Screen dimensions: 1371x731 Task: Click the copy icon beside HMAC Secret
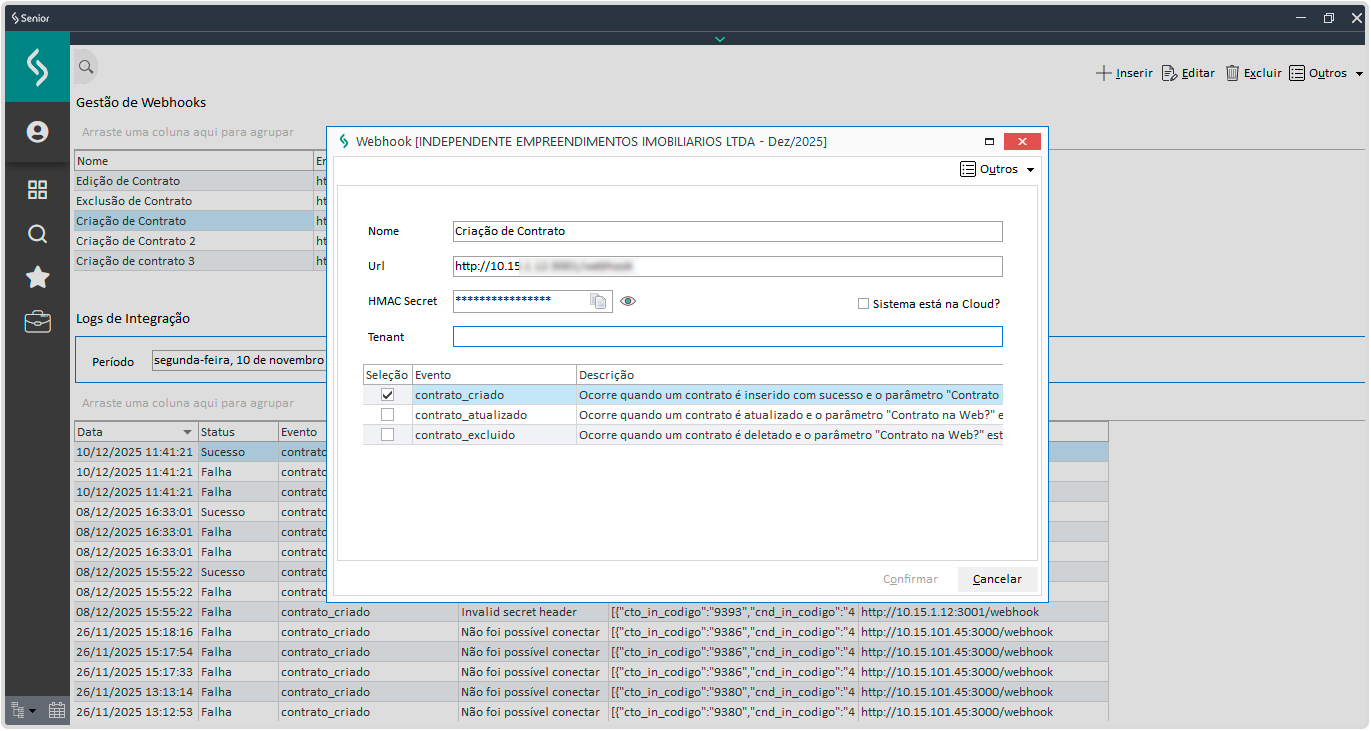click(598, 301)
